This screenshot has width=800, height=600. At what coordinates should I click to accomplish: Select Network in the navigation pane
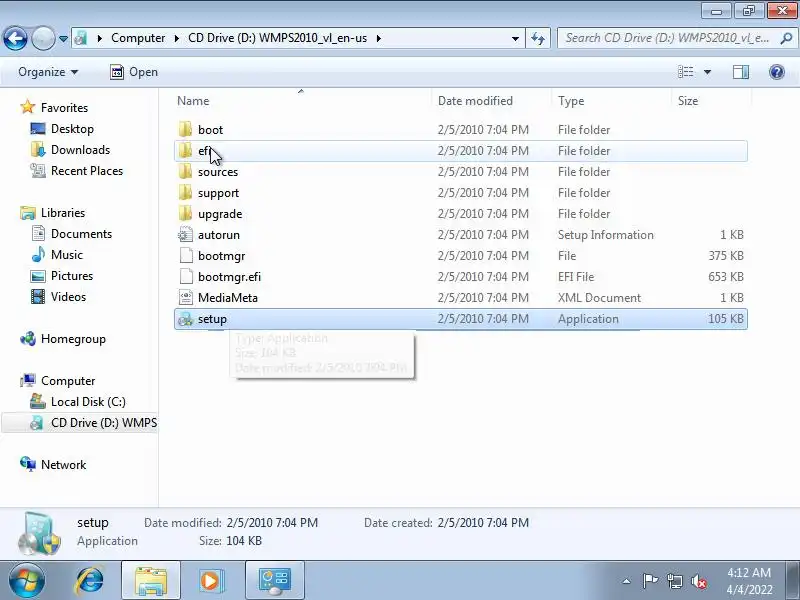tap(63, 464)
